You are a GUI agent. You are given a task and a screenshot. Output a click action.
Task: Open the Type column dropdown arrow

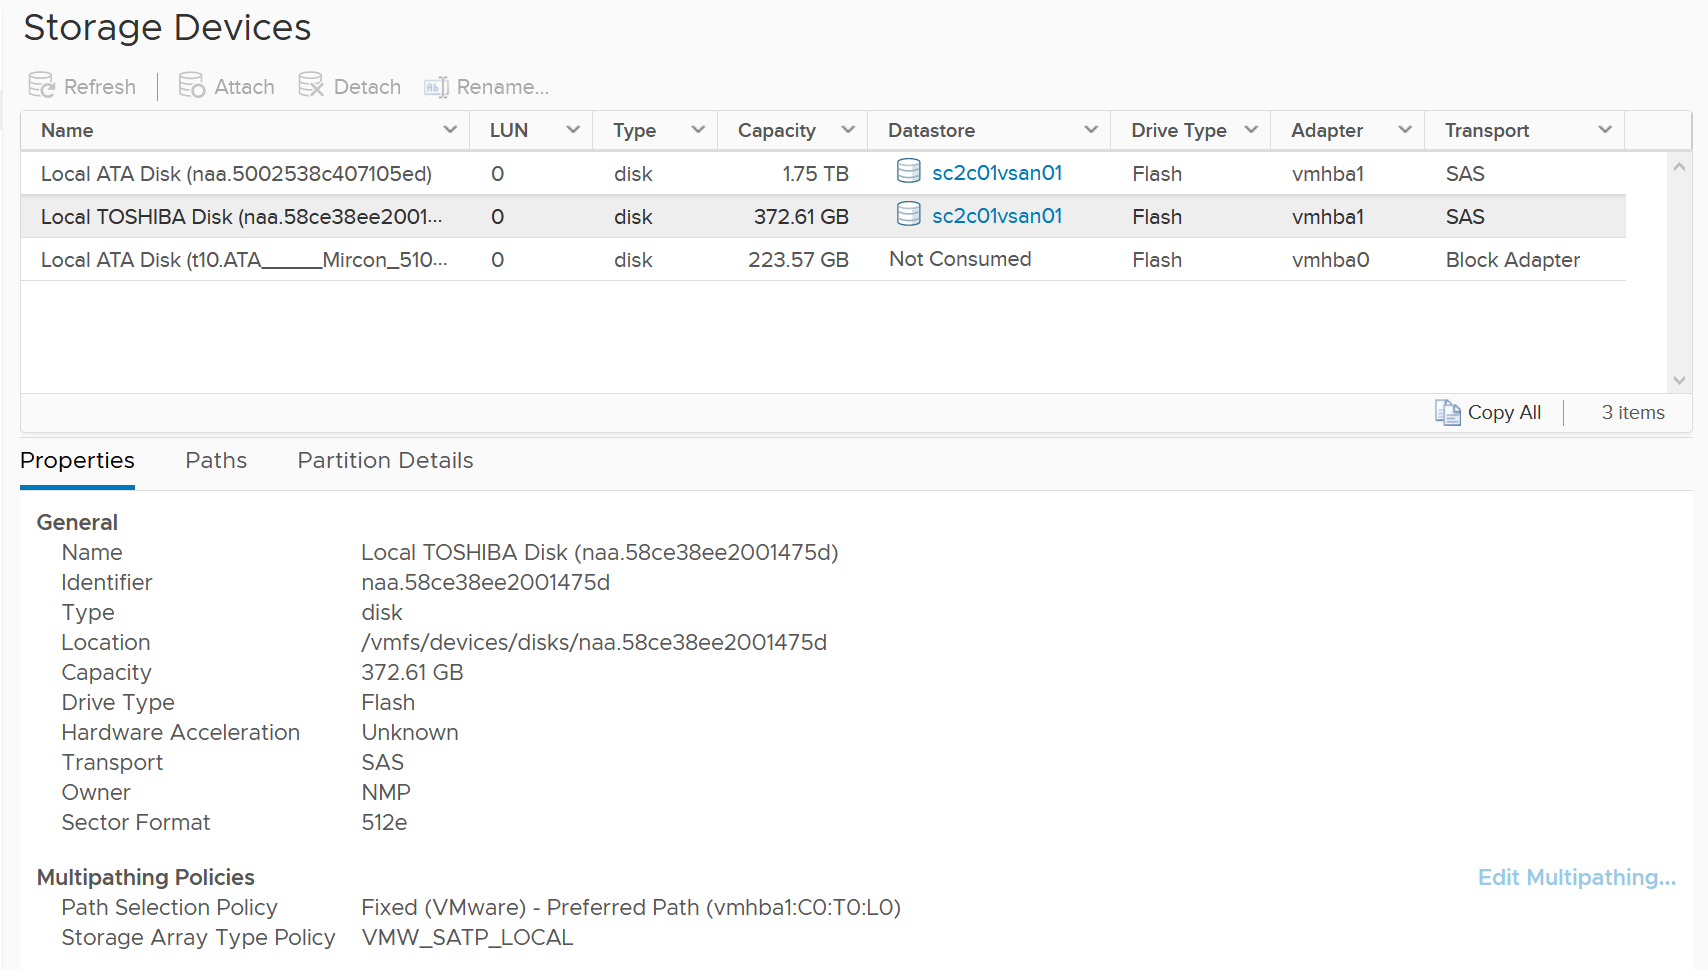click(698, 130)
